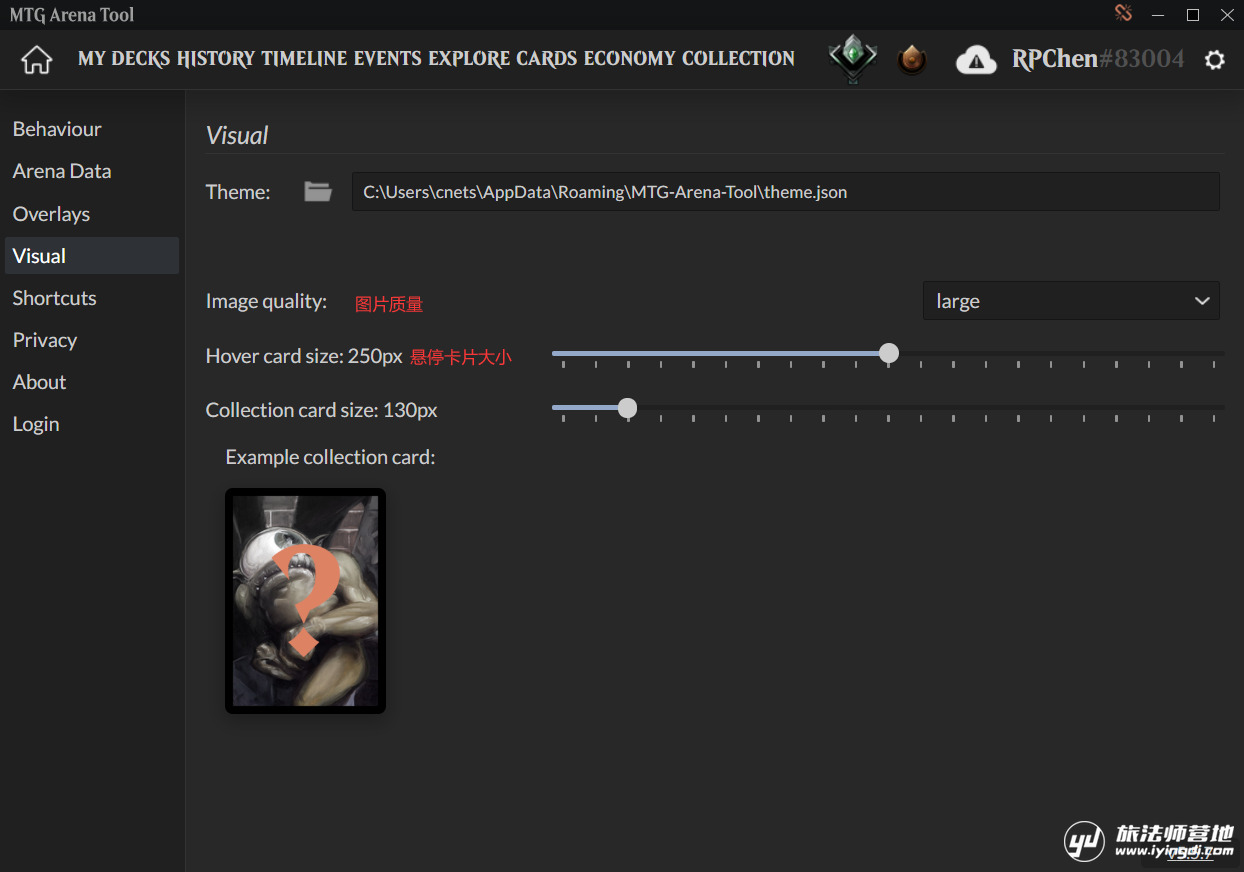This screenshot has height=872, width=1244.
Task: Click the "Example collection card:" caption
Action: [x=330, y=457]
